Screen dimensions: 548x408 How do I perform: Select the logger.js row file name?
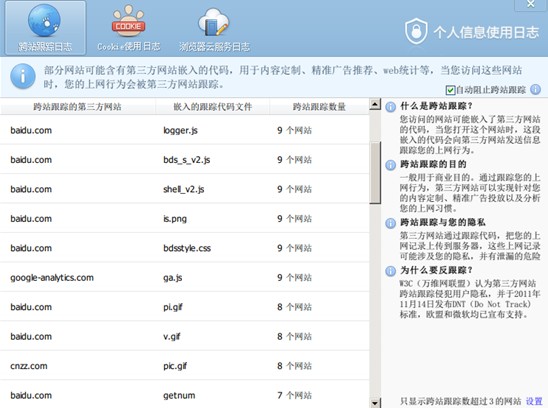click(x=180, y=130)
